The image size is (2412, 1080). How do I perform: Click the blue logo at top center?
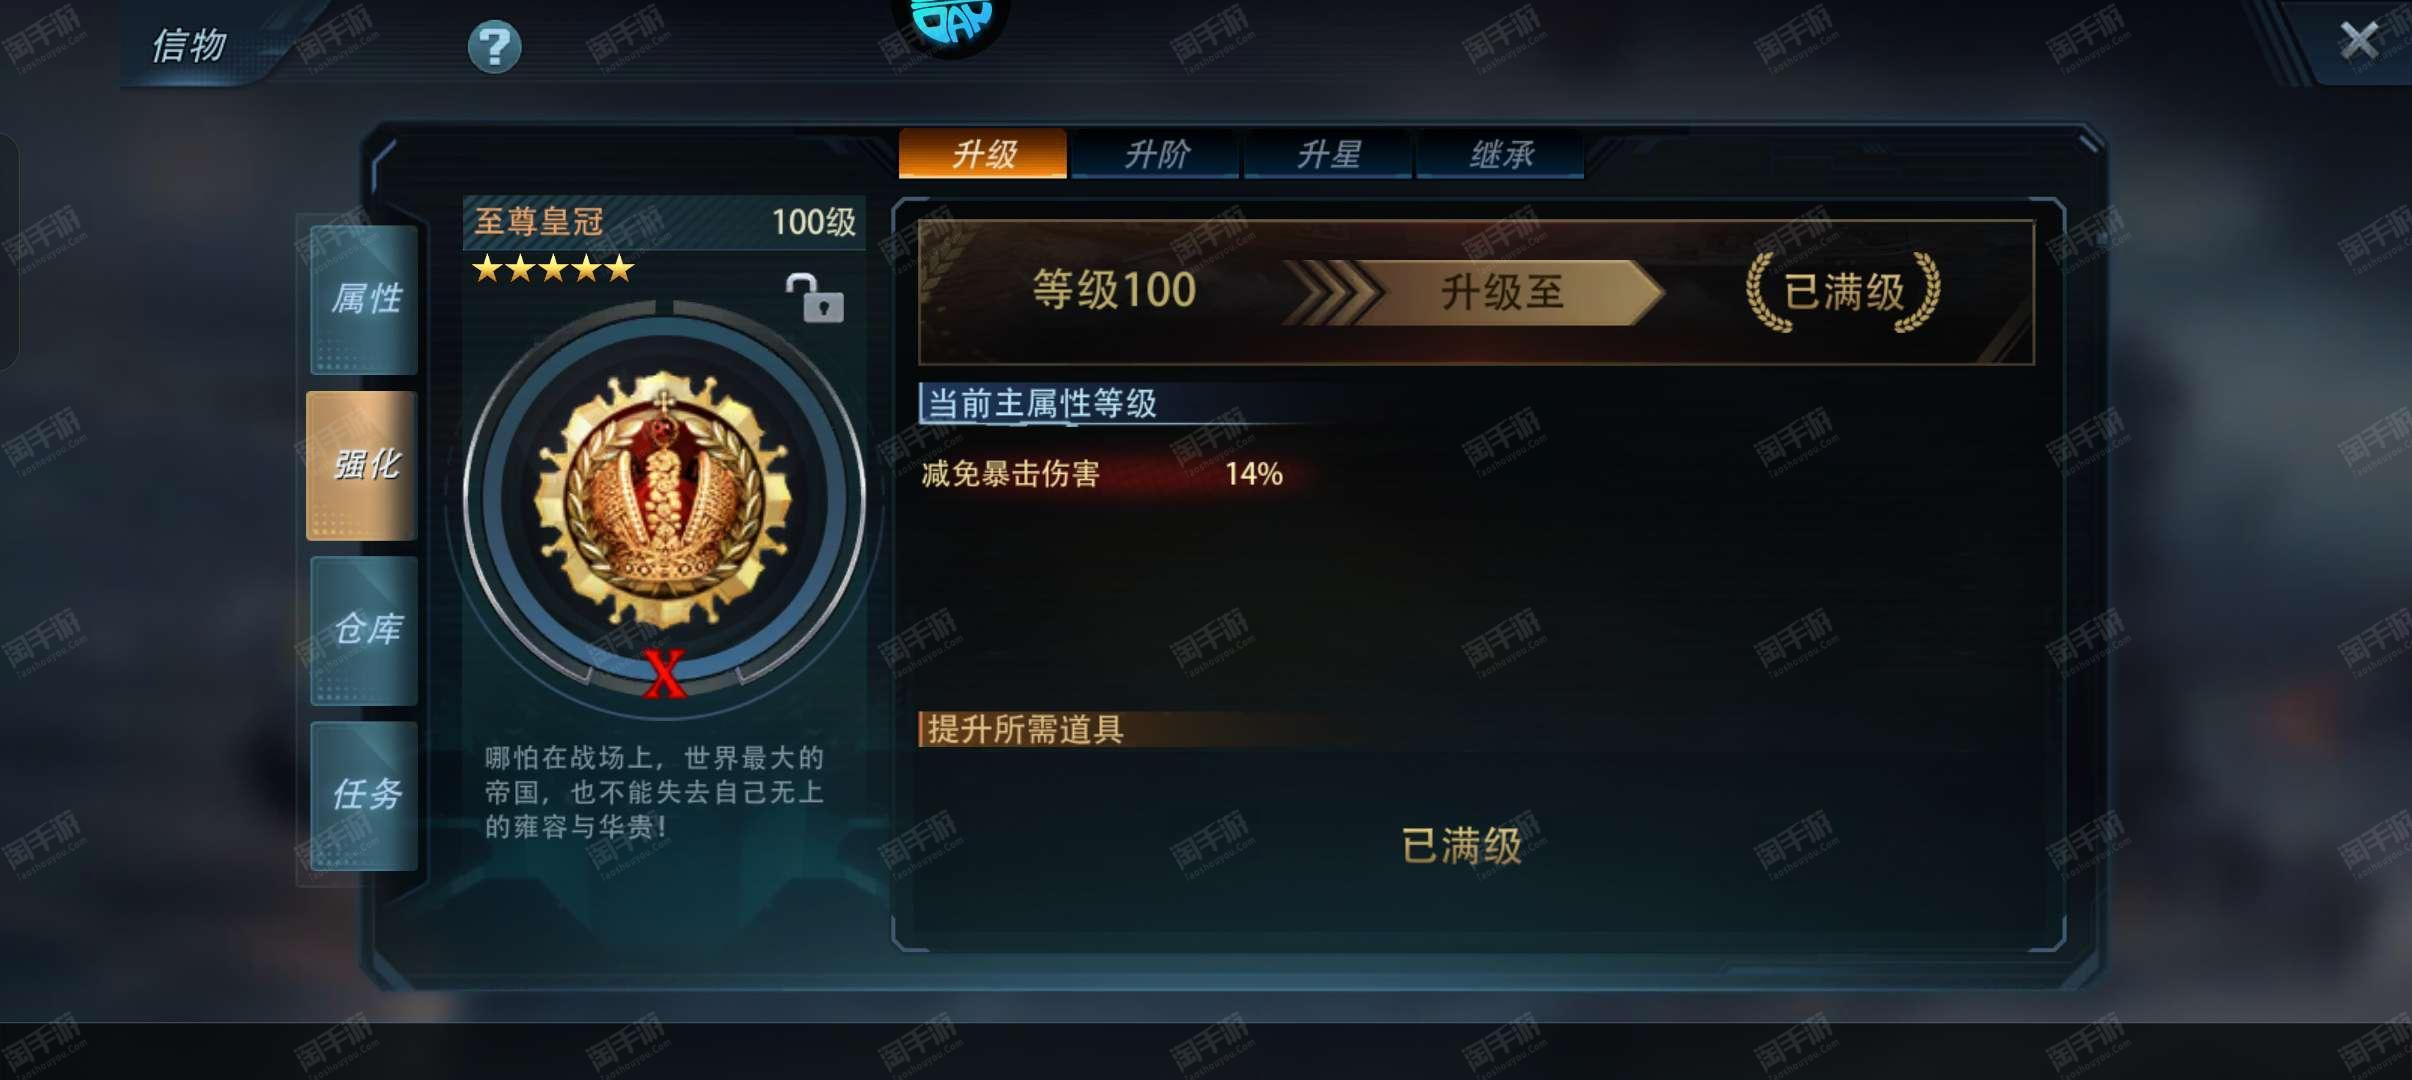click(951, 22)
